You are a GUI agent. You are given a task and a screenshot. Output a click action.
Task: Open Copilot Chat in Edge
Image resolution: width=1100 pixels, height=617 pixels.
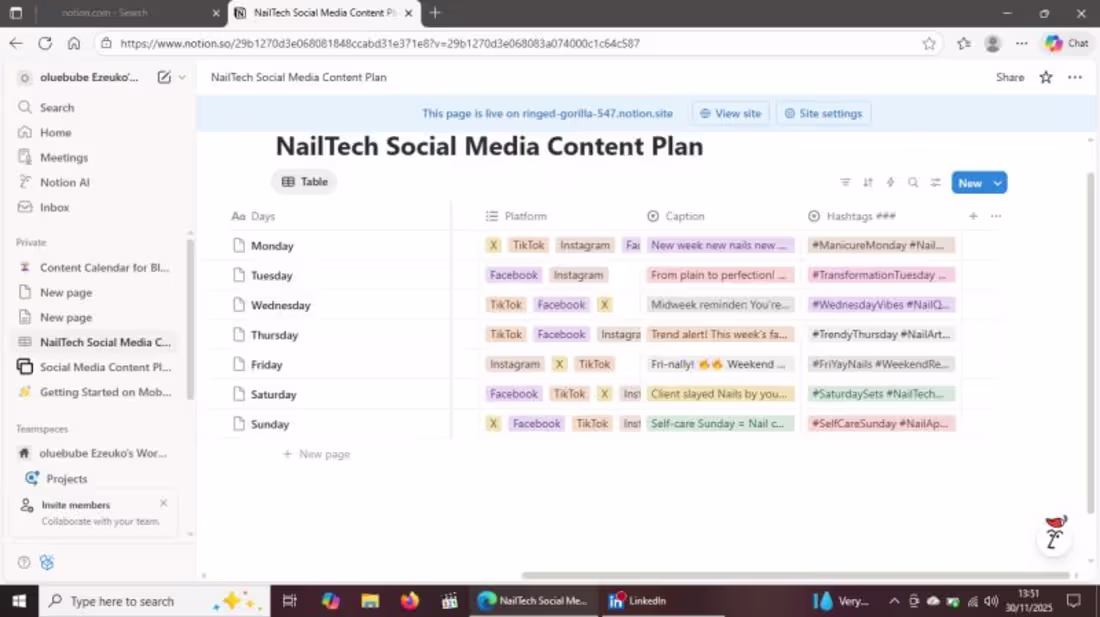1066,43
